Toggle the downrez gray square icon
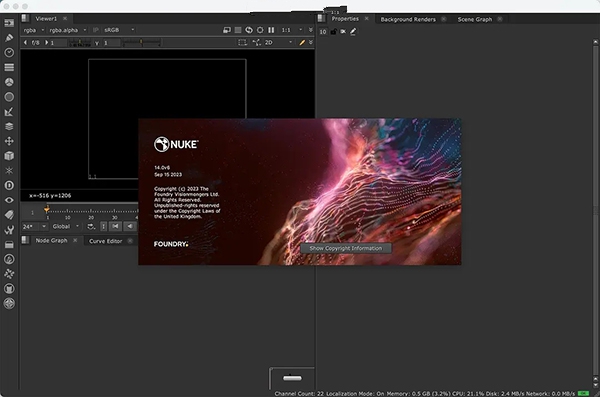The width and height of the screenshot is (600, 397). [238, 30]
